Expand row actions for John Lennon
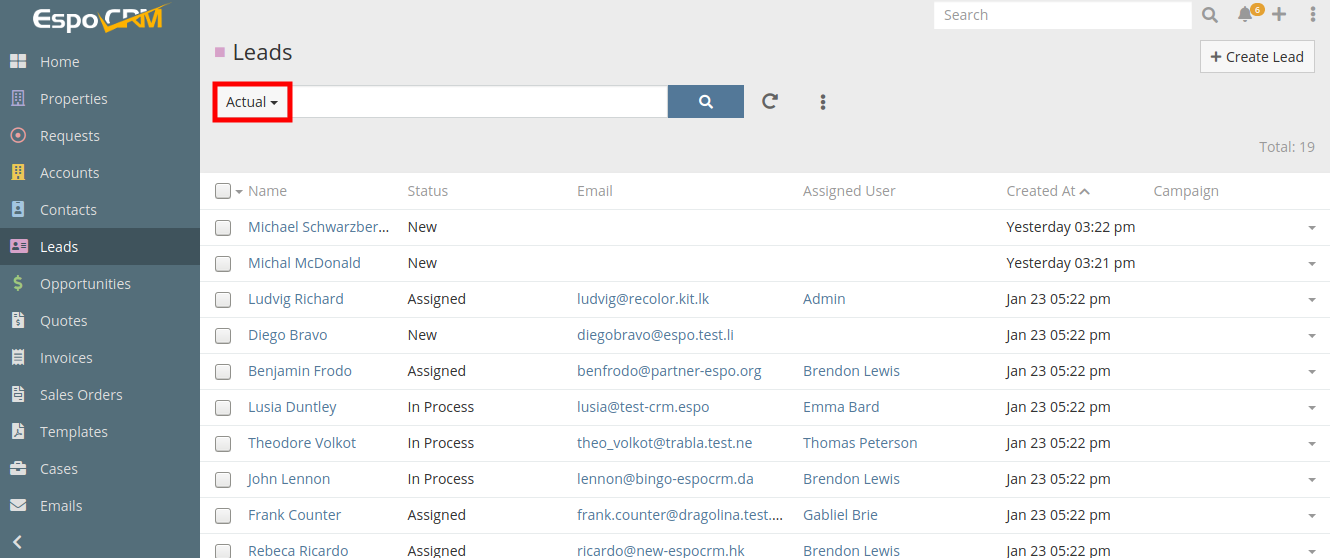The height and width of the screenshot is (558, 1330). point(1311,480)
